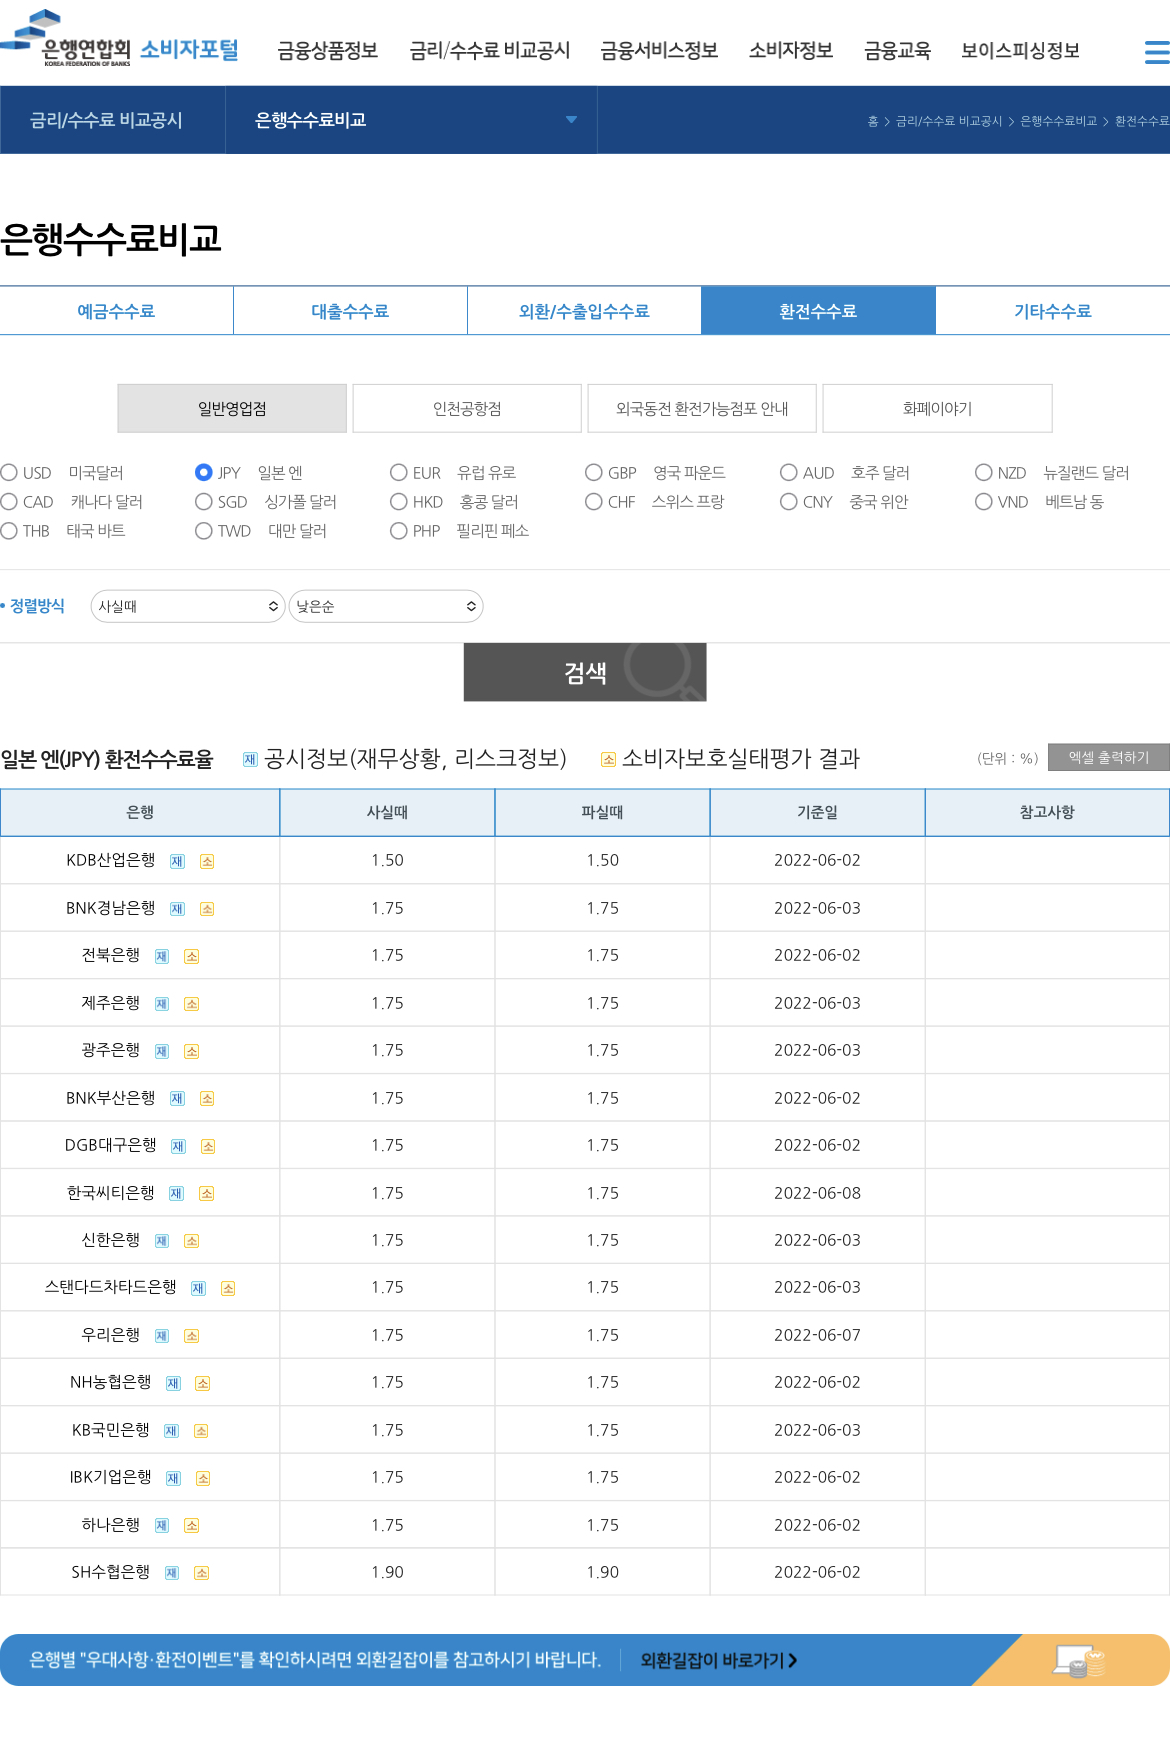The image size is (1170, 1737).
Task: Select EUR 유럽 유로 radio button
Action: (399, 473)
